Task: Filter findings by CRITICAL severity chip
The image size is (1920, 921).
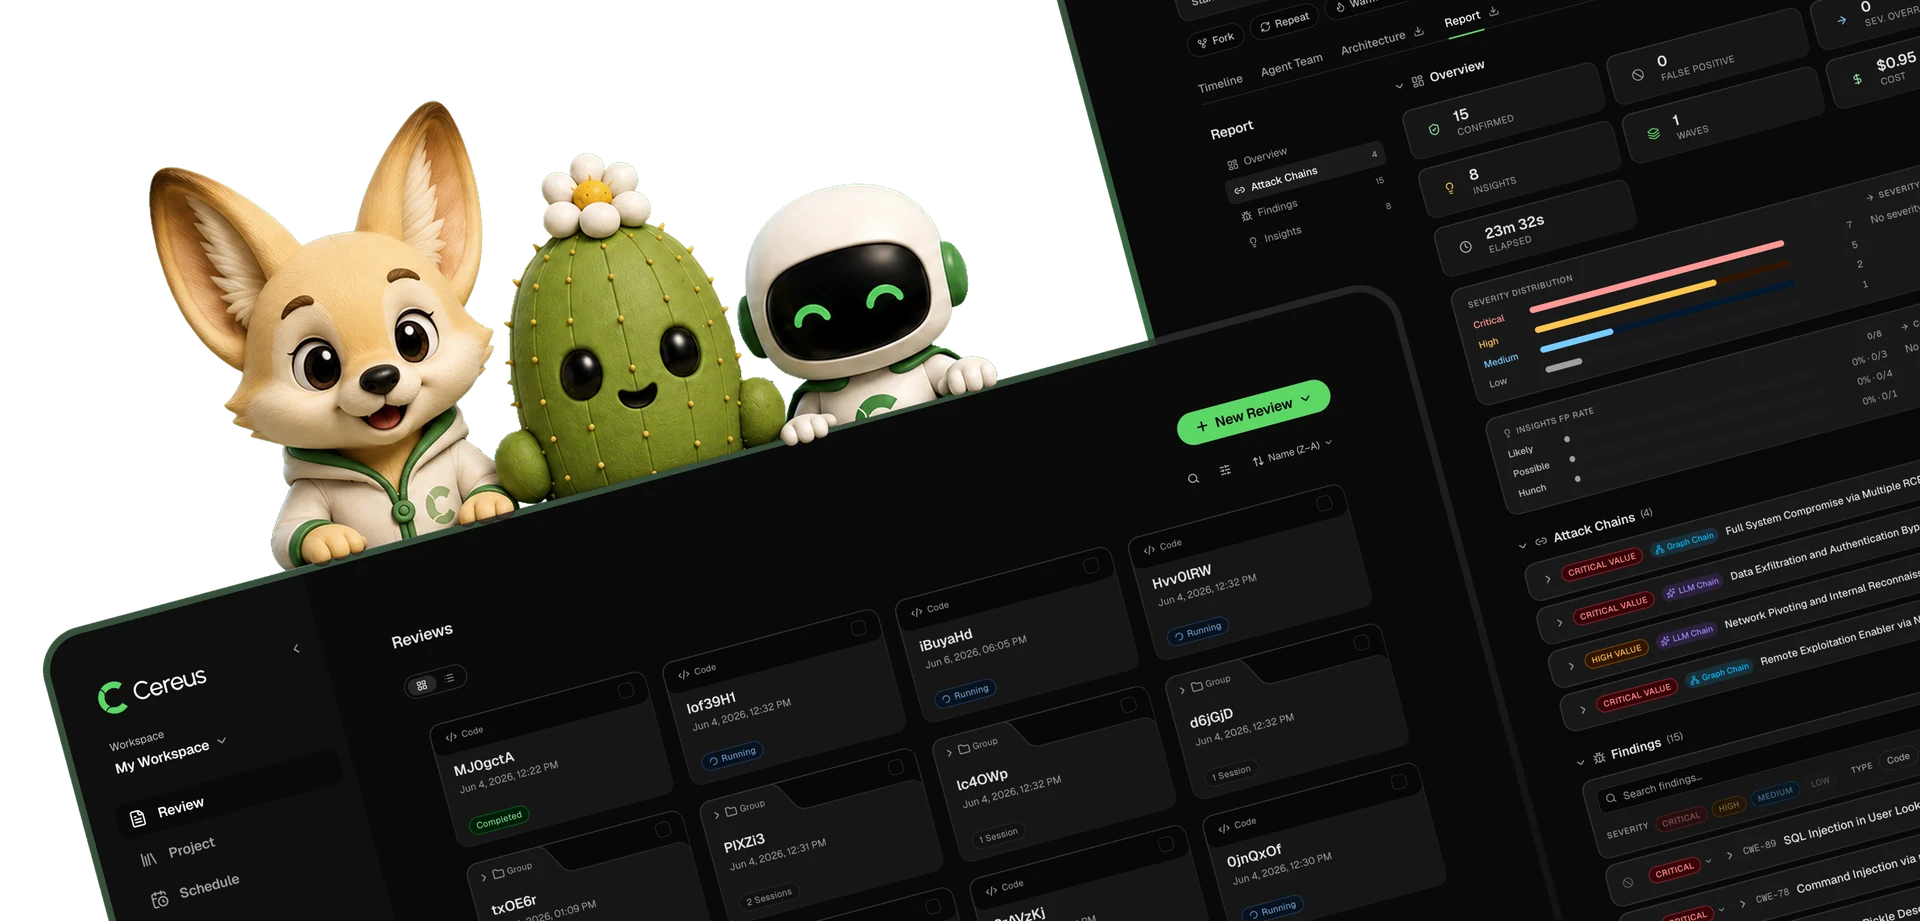Action: 1680,819
